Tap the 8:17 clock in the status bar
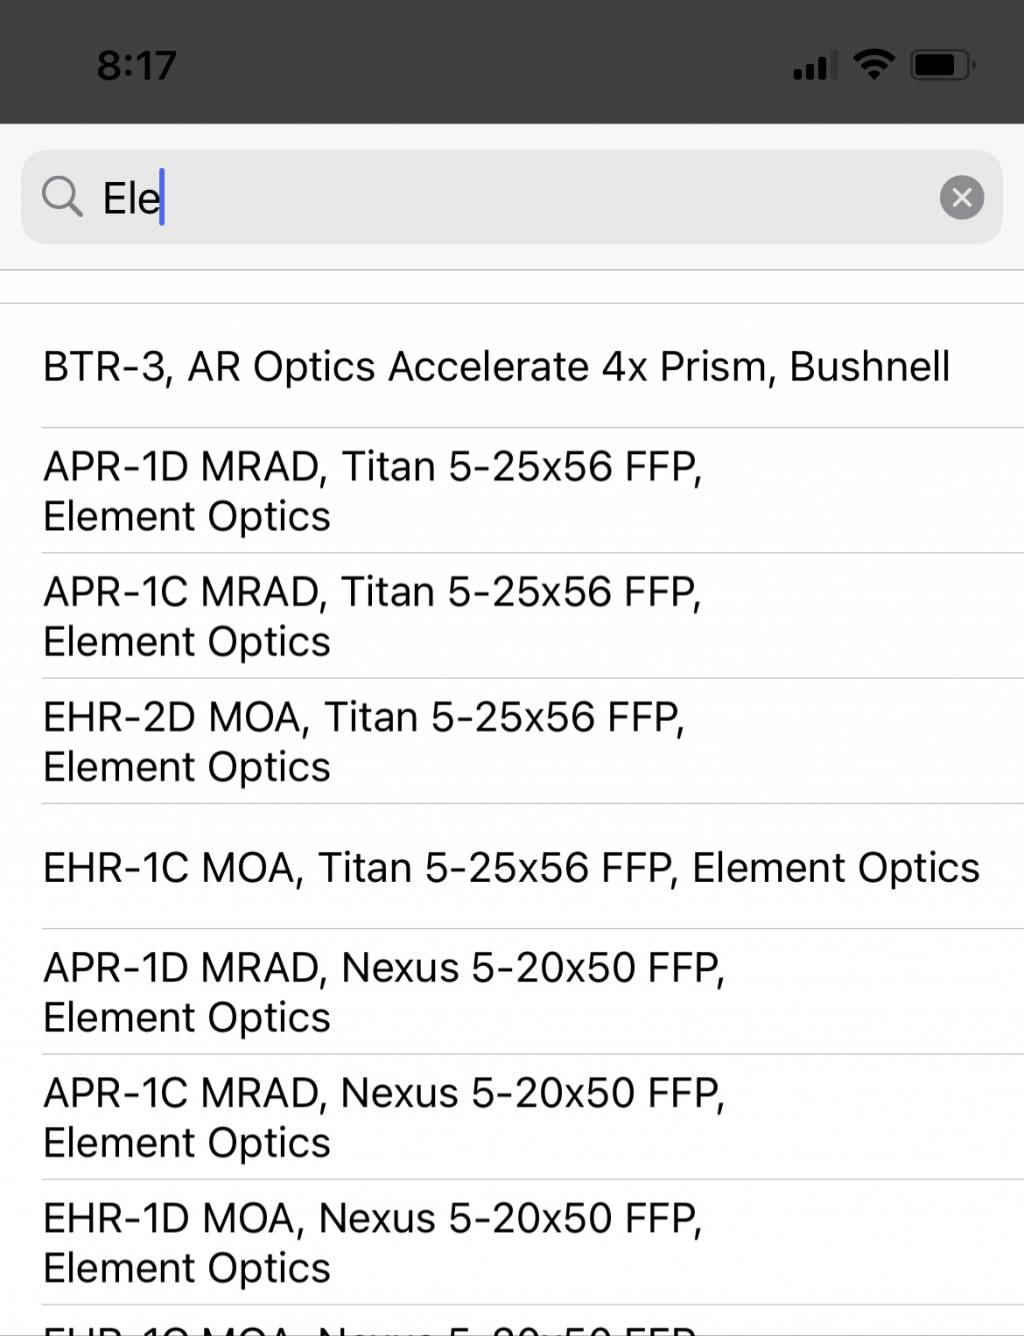This screenshot has width=1024, height=1336. click(x=137, y=66)
